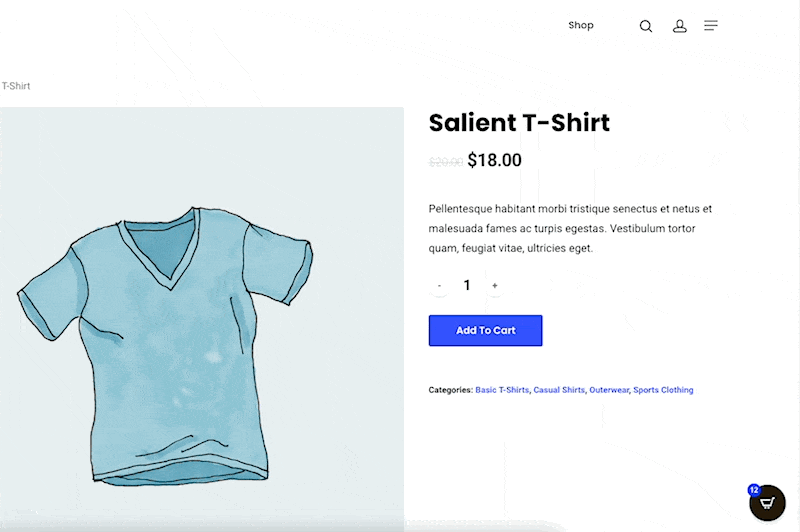Open the user account icon

tap(679, 26)
